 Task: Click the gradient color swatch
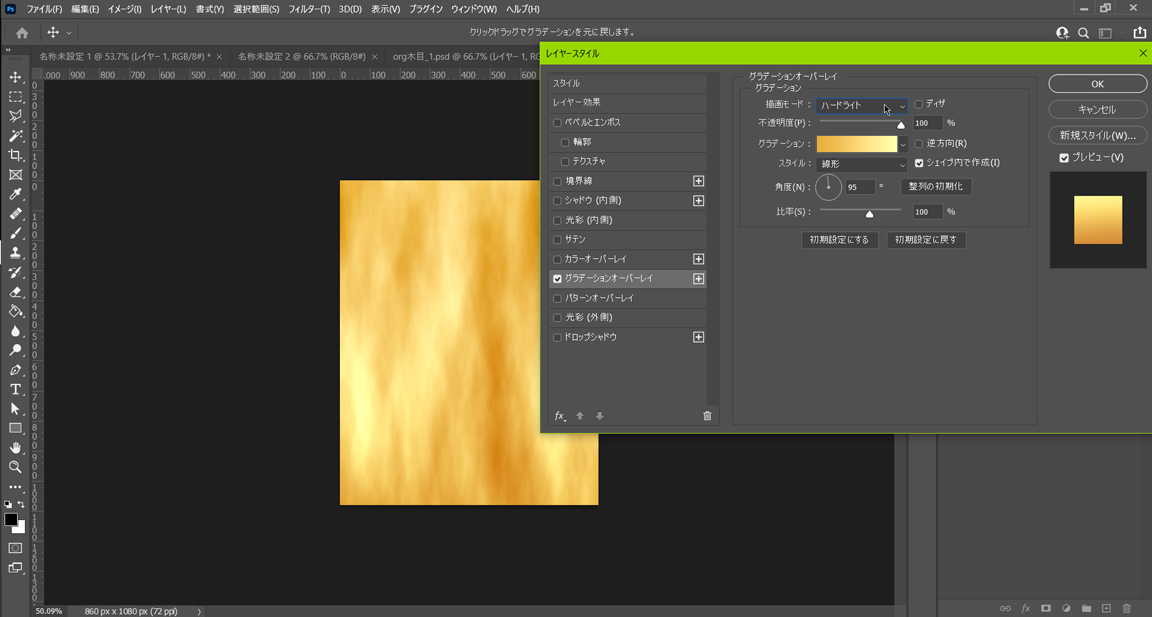(856, 144)
